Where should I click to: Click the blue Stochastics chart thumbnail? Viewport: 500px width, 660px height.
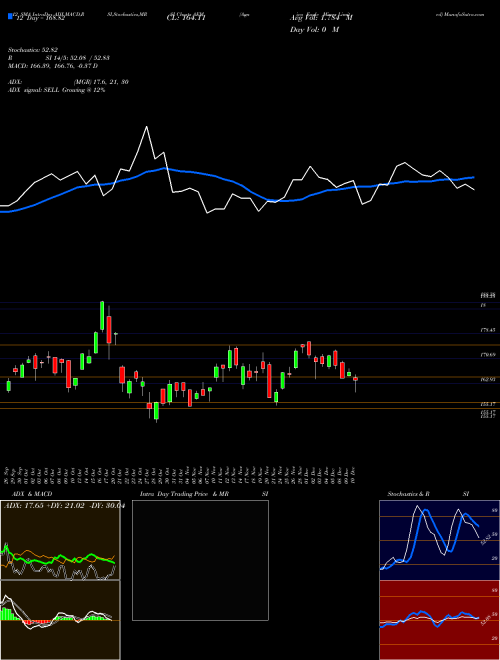[x=439, y=540]
